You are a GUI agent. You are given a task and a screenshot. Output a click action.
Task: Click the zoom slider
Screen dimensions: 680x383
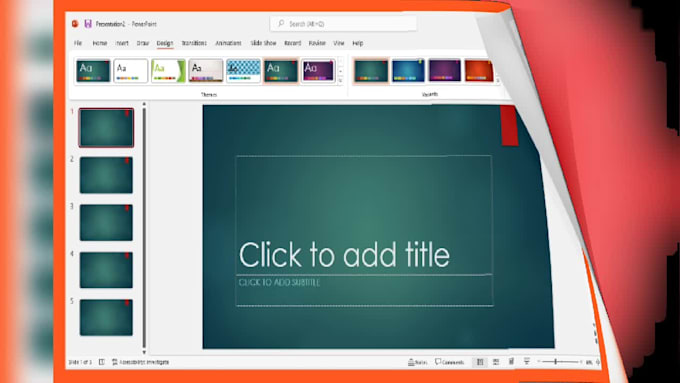[x=559, y=362]
